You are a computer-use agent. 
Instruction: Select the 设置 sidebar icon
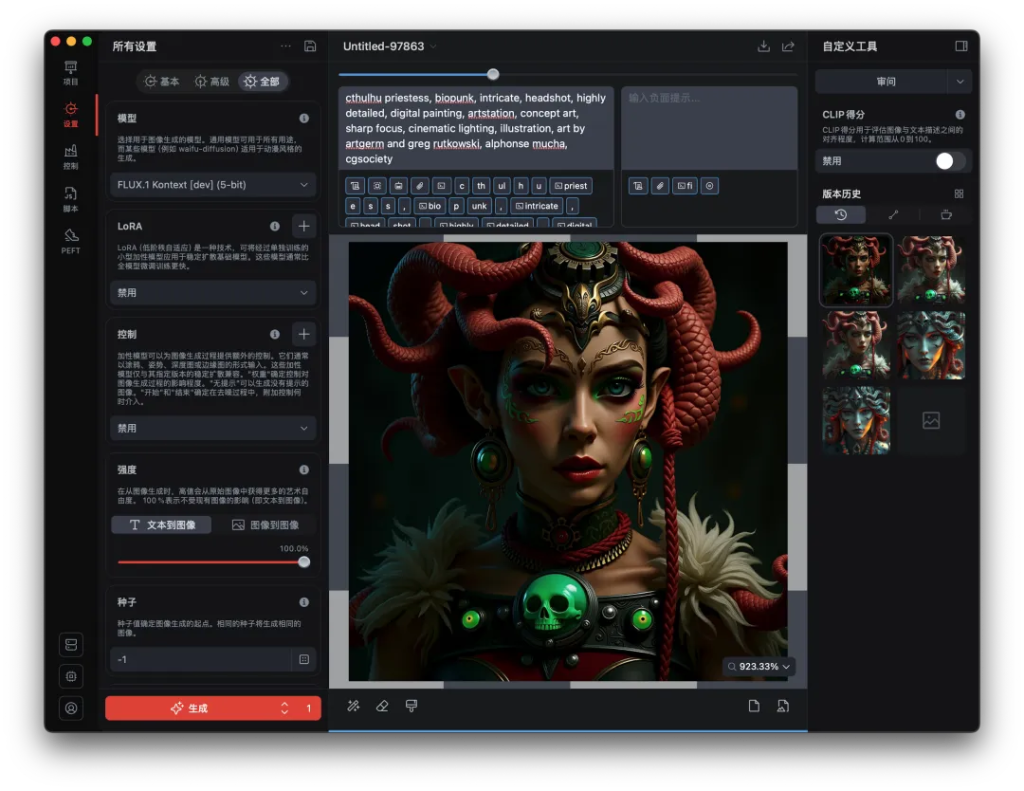click(71, 114)
